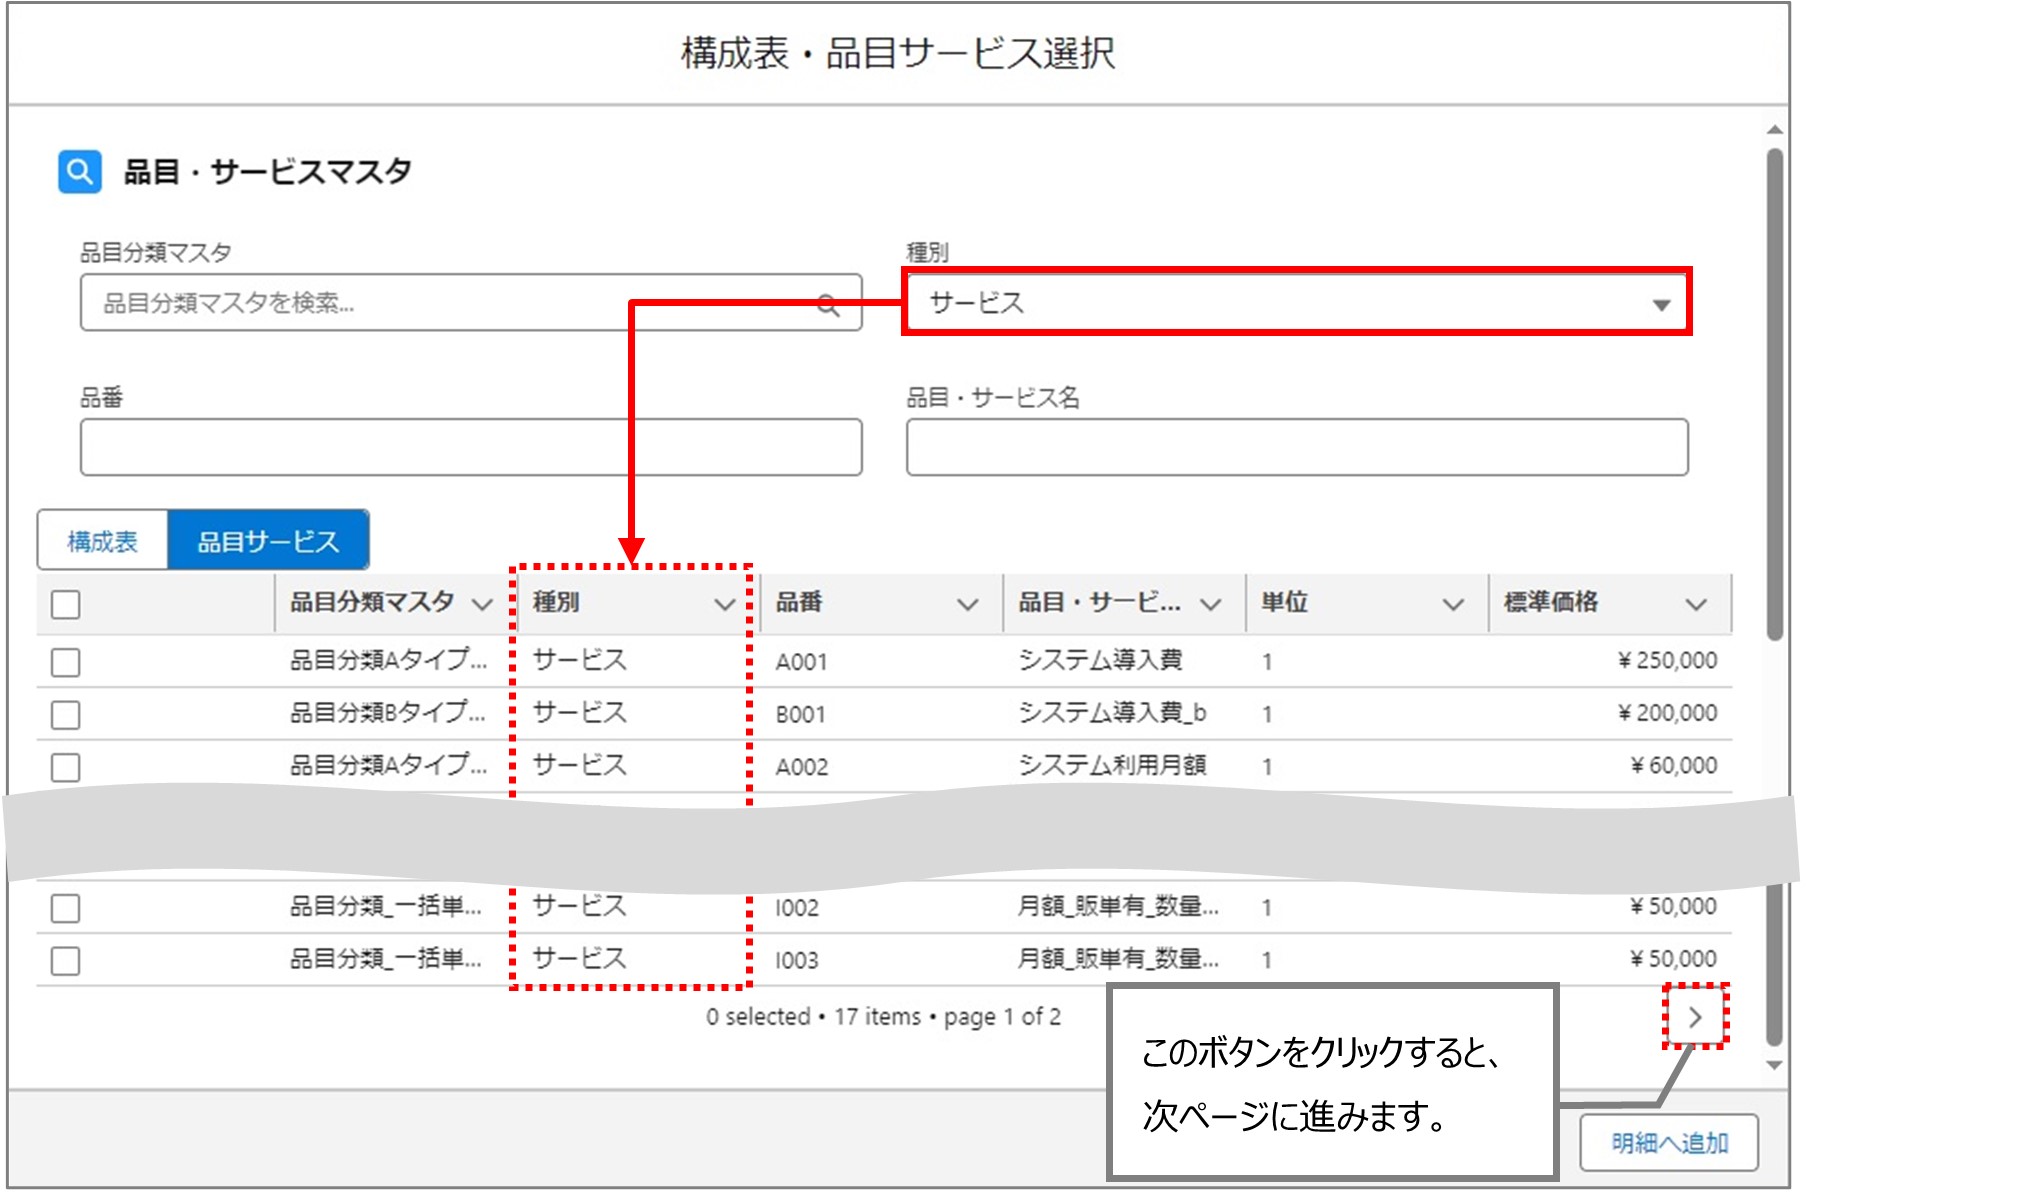Open the 標準価格 column menu chevron
Viewport: 2027px width, 1194px height.
1696,604
